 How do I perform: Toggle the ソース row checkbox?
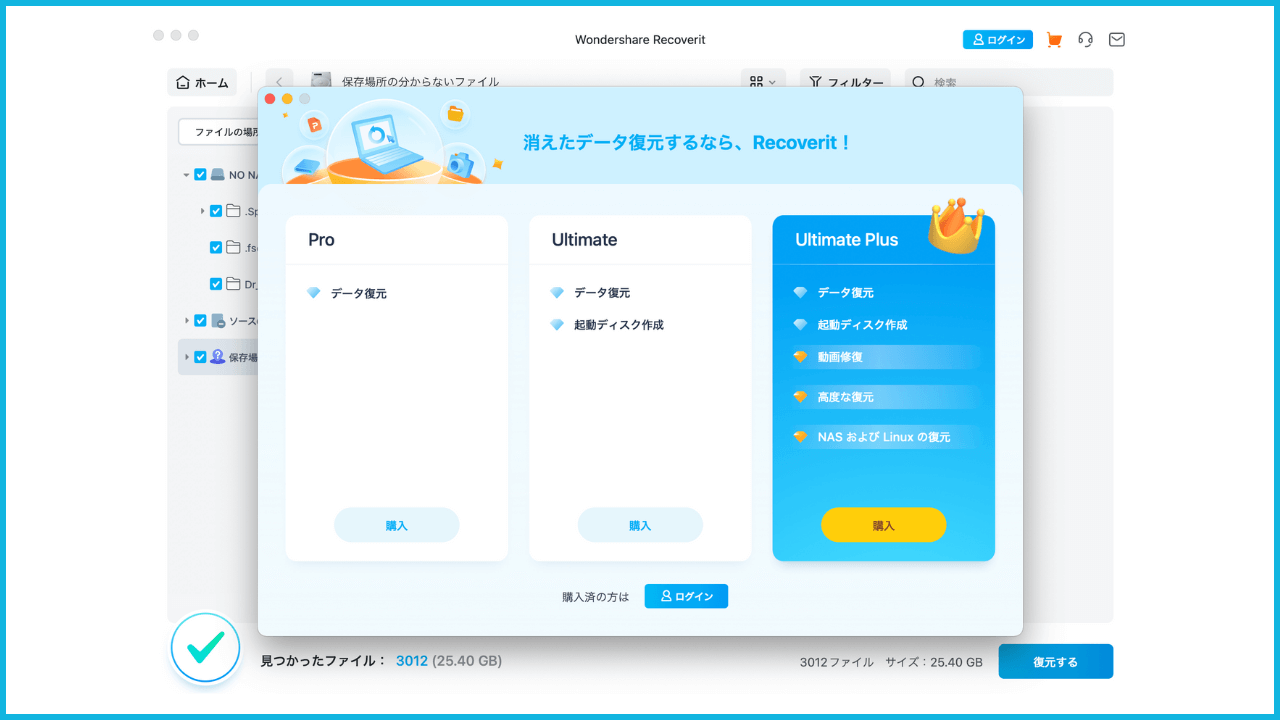pos(200,320)
